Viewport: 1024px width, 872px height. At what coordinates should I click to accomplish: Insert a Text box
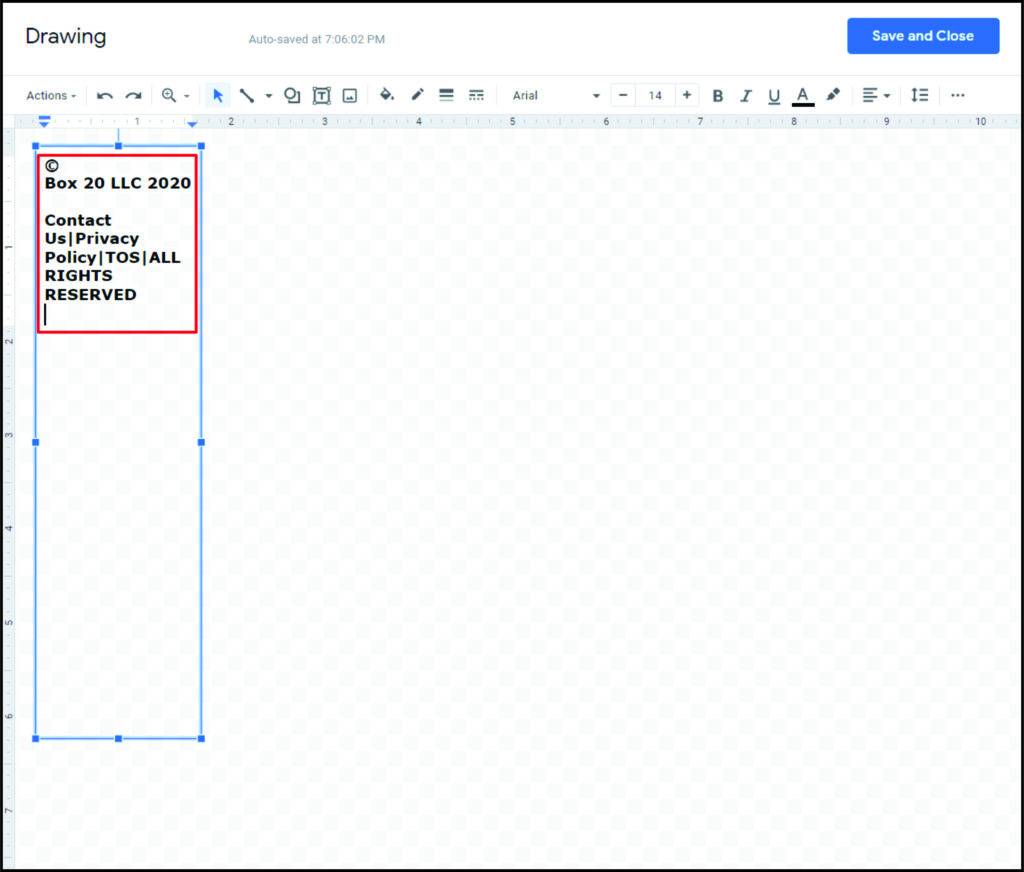[x=322, y=95]
